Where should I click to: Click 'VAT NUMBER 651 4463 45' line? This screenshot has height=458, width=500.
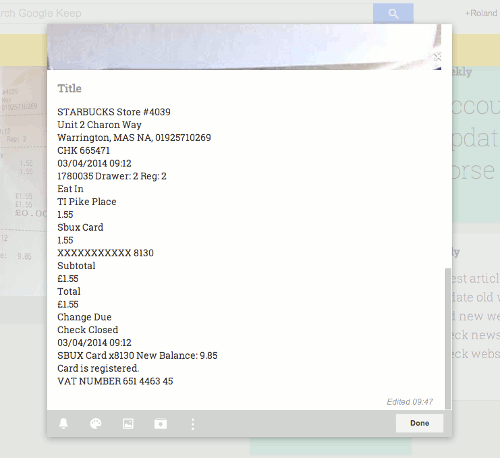point(115,381)
